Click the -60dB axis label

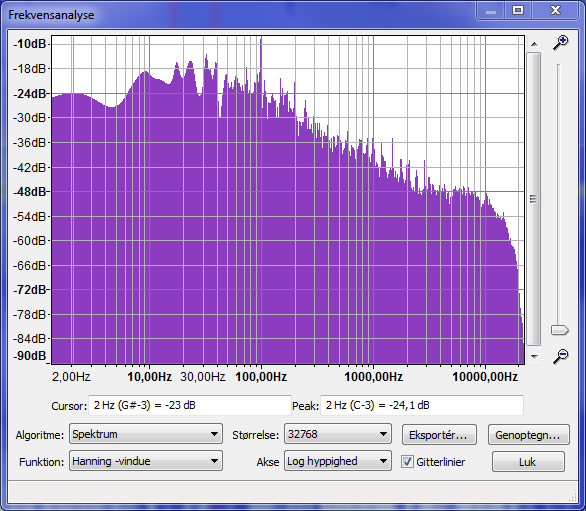pos(30,240)
